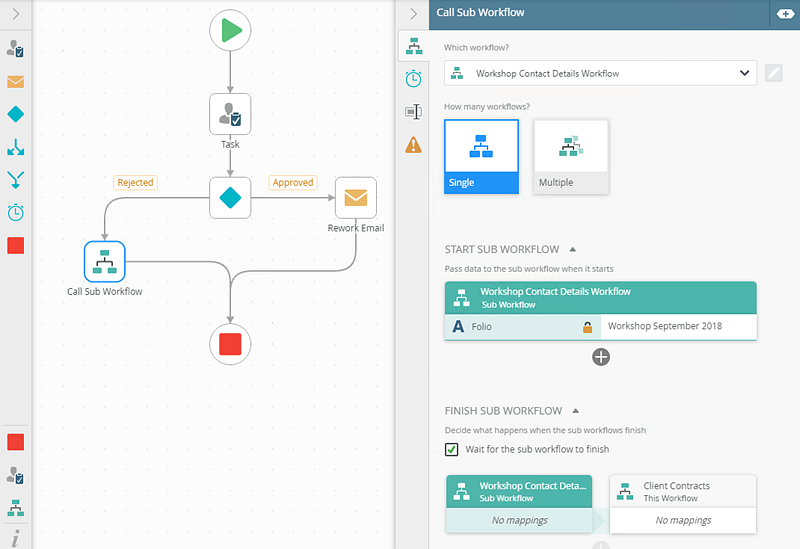
Task: Click the Rejected outcome label
Action: tap(135, 182)
